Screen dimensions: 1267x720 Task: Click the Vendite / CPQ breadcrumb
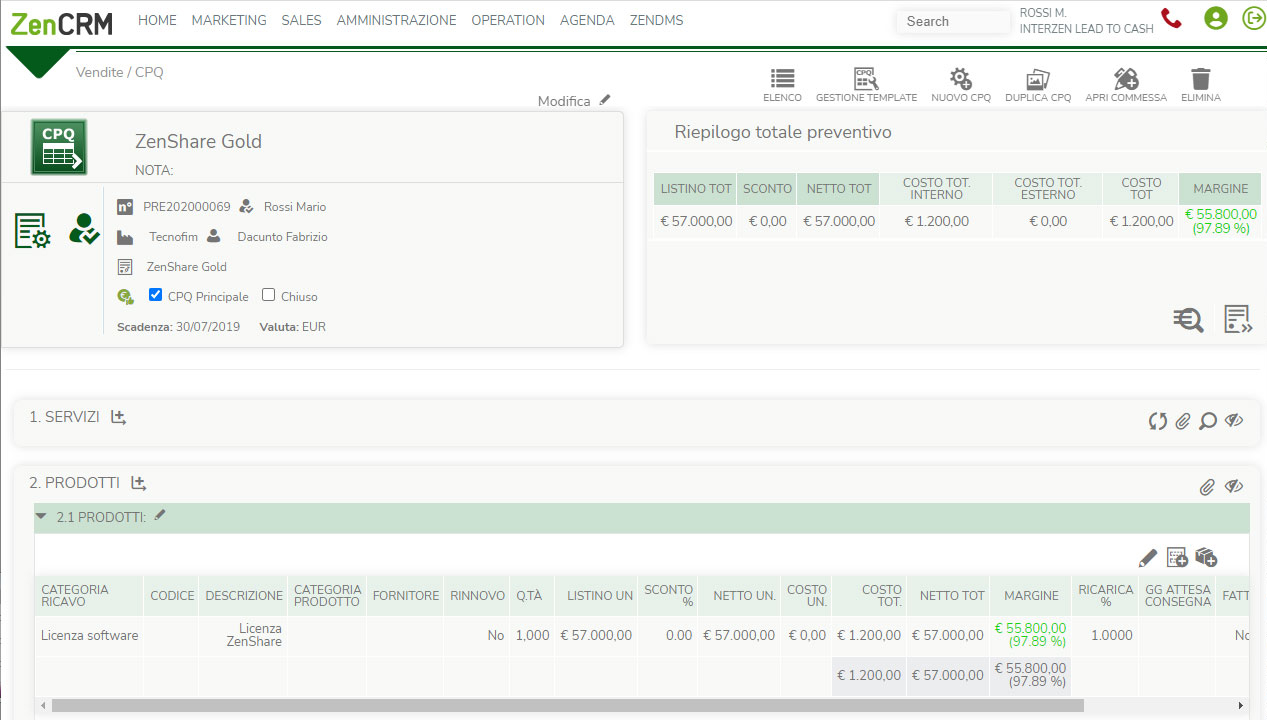click(119, 72)
